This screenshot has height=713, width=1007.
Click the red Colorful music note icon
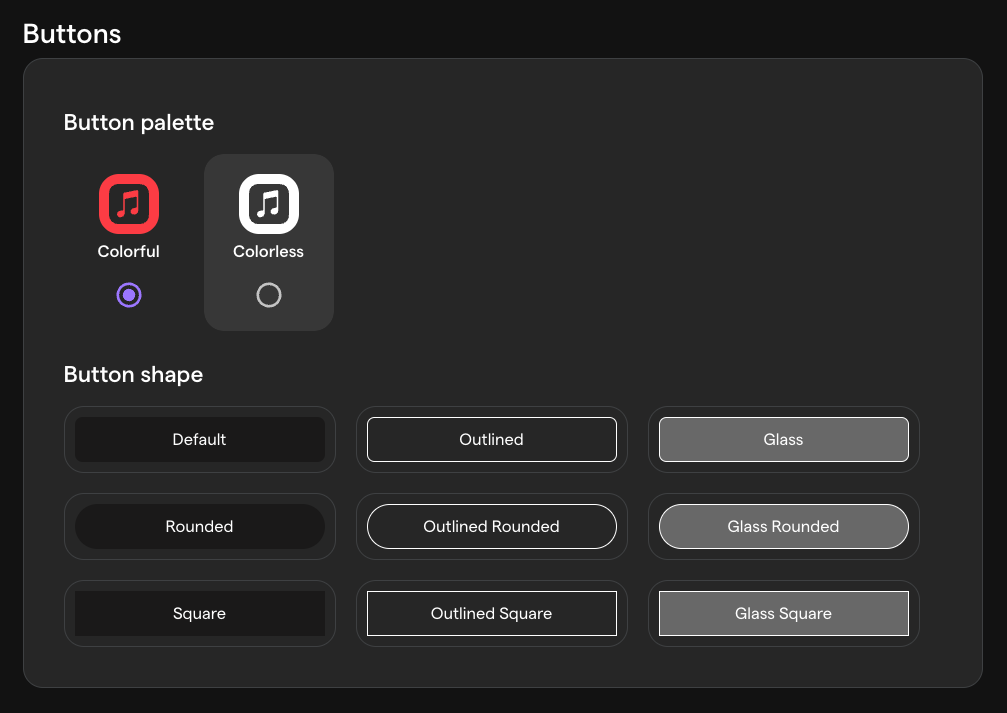click(128, 204)
